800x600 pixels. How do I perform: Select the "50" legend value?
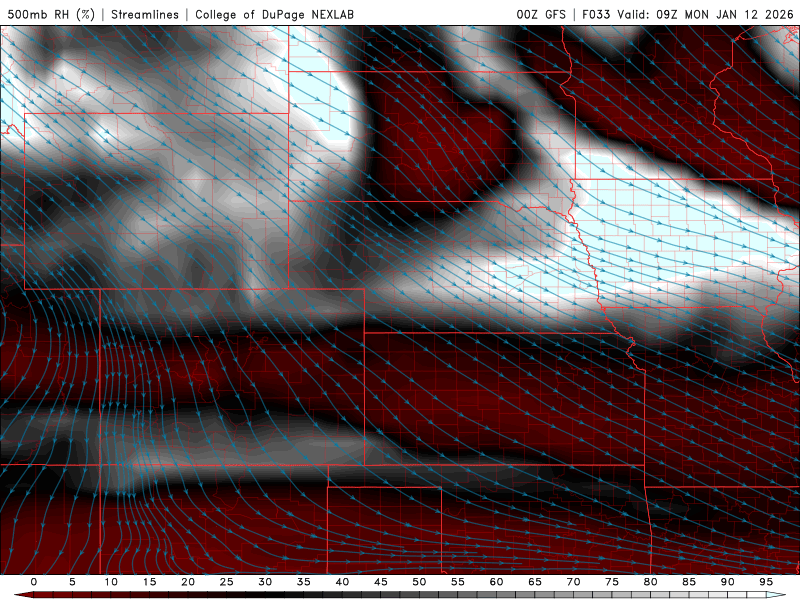coord(419,582)
